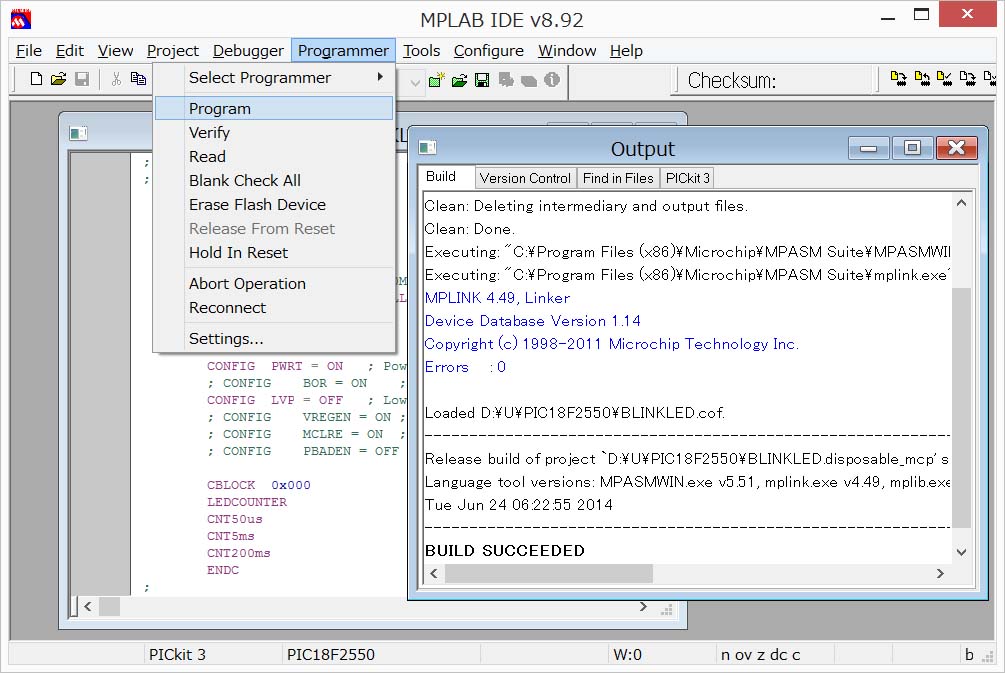The width and height of the screenshot is (1005, 673).
Task: Click the round info icon in project toolbar
Action: coord(552,79)
